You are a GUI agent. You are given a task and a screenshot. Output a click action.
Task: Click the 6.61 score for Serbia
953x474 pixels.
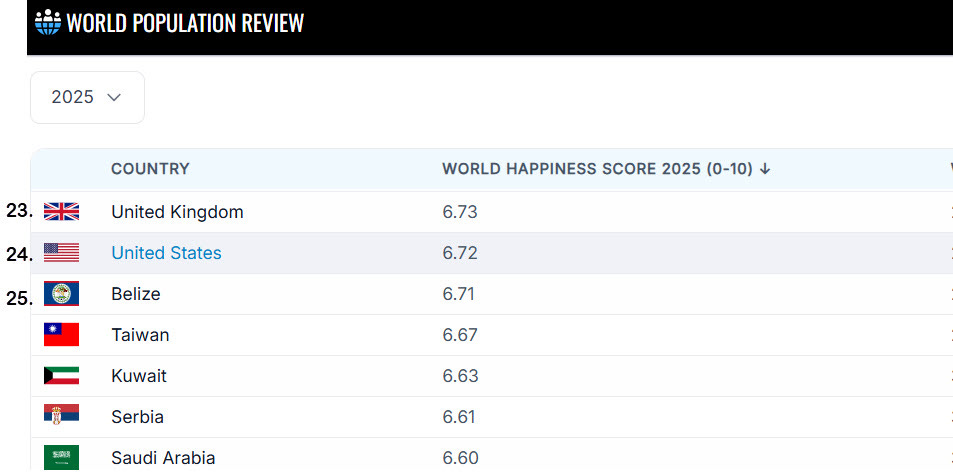tap(459, 417)
